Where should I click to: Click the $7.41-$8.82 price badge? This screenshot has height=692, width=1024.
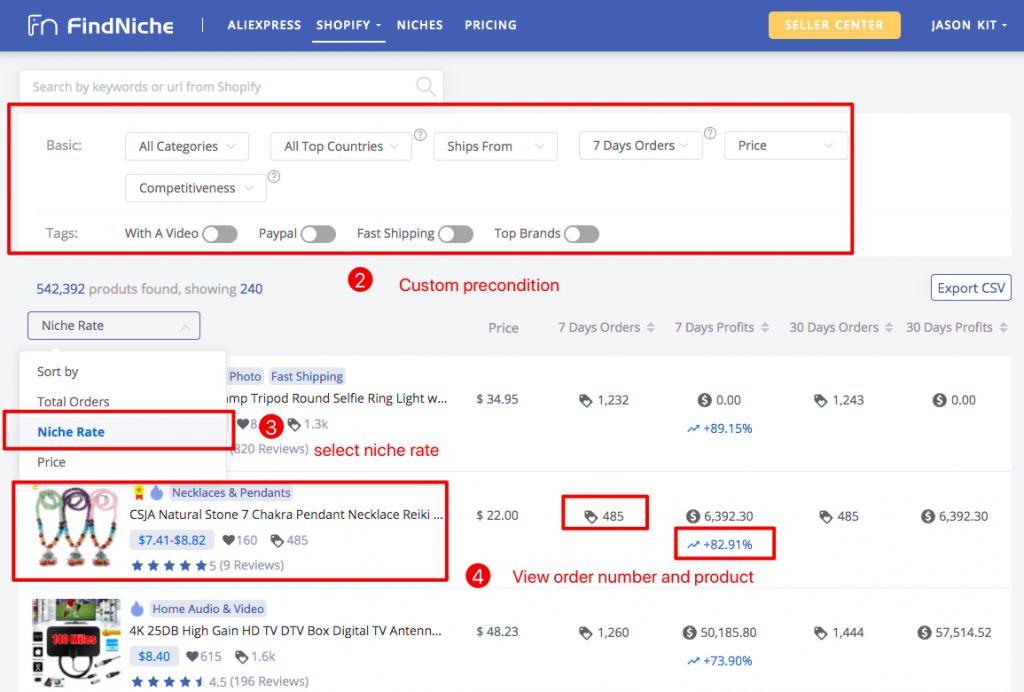pyautogui.click(x=172, y=541)
